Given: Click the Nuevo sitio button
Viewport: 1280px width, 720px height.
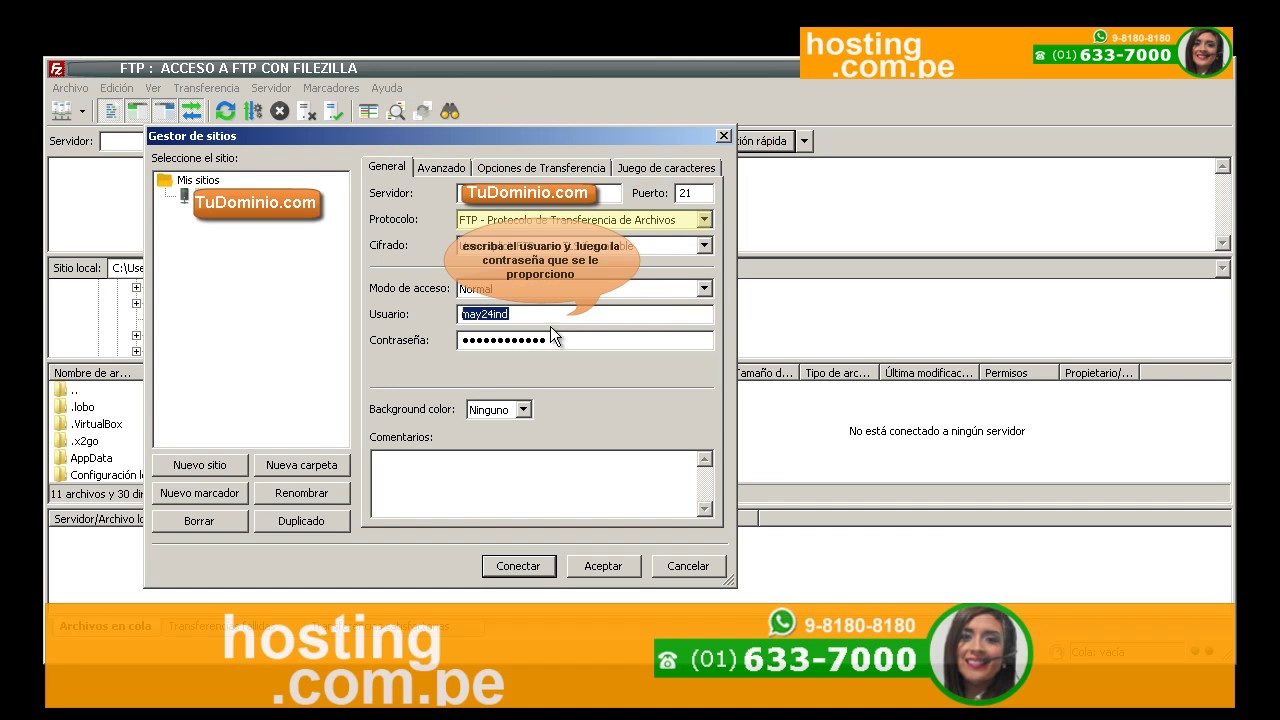Looking at the screenshot, I should (x=200, y=465).
